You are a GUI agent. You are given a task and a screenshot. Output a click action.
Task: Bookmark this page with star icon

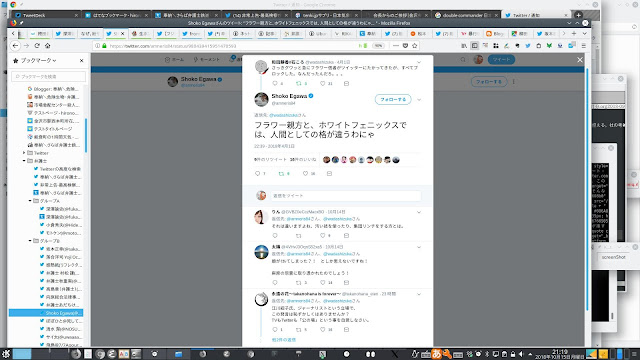pyautogui.click(x=415, y=46)
